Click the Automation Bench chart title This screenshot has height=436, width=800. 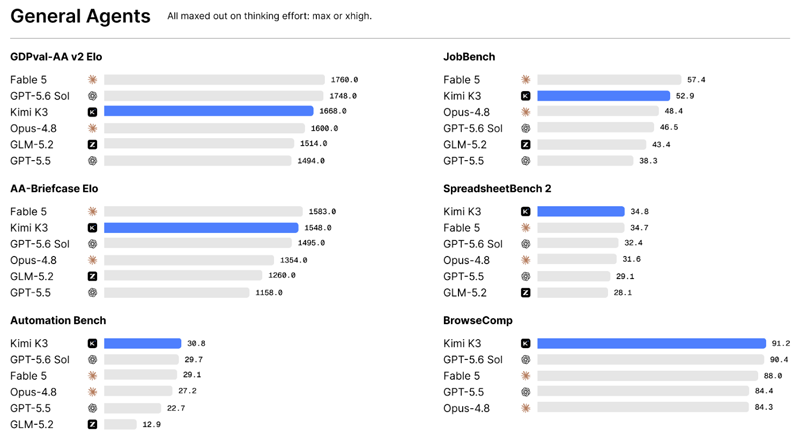[58, 320]
